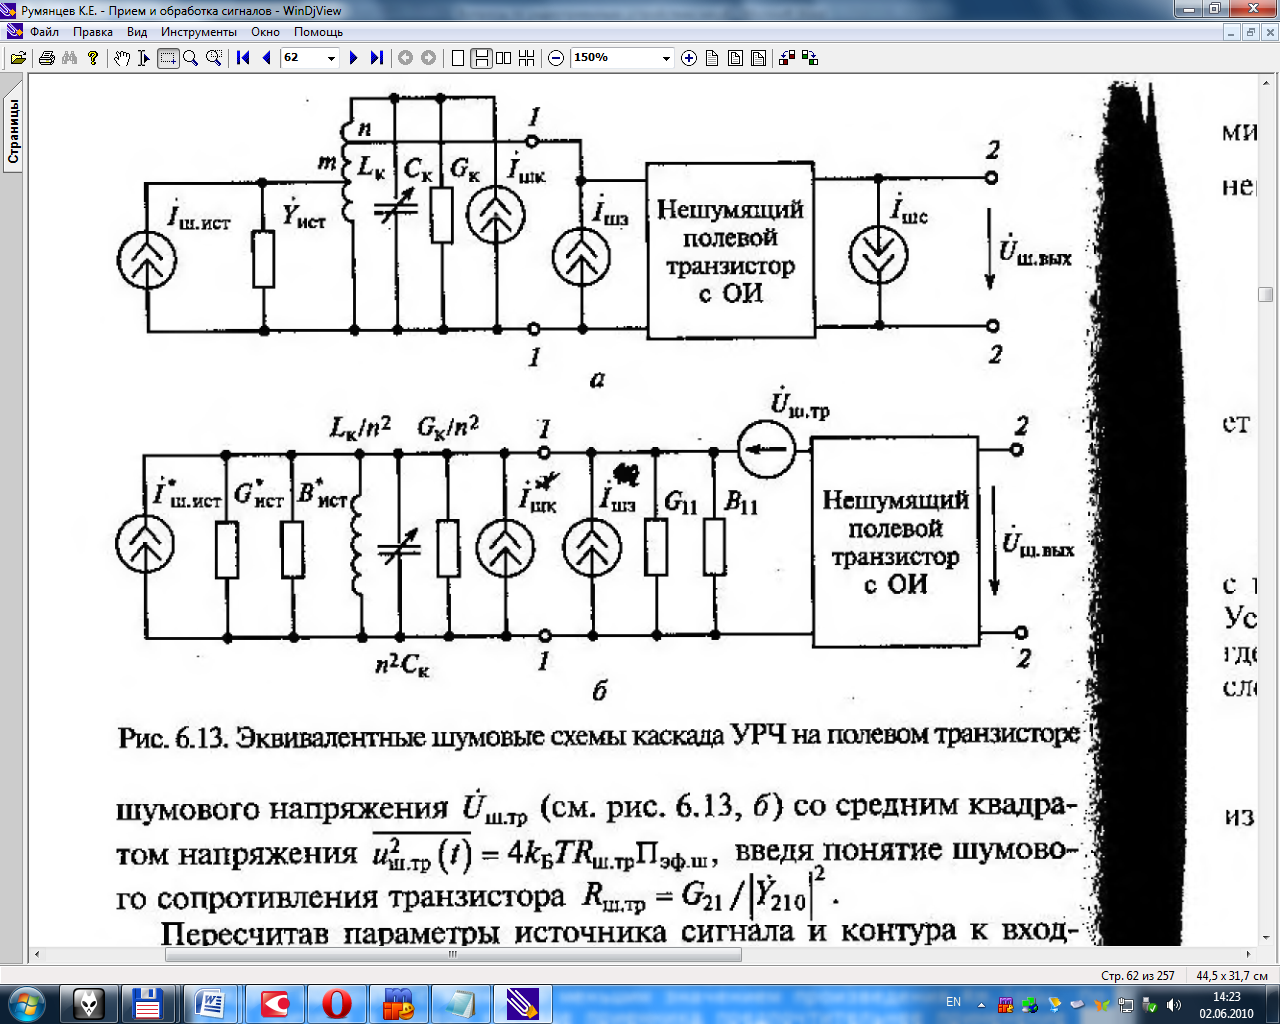Click the zoom out minus button
This screenshot has height=1024, width=1280.
click(x=557, y=58)
